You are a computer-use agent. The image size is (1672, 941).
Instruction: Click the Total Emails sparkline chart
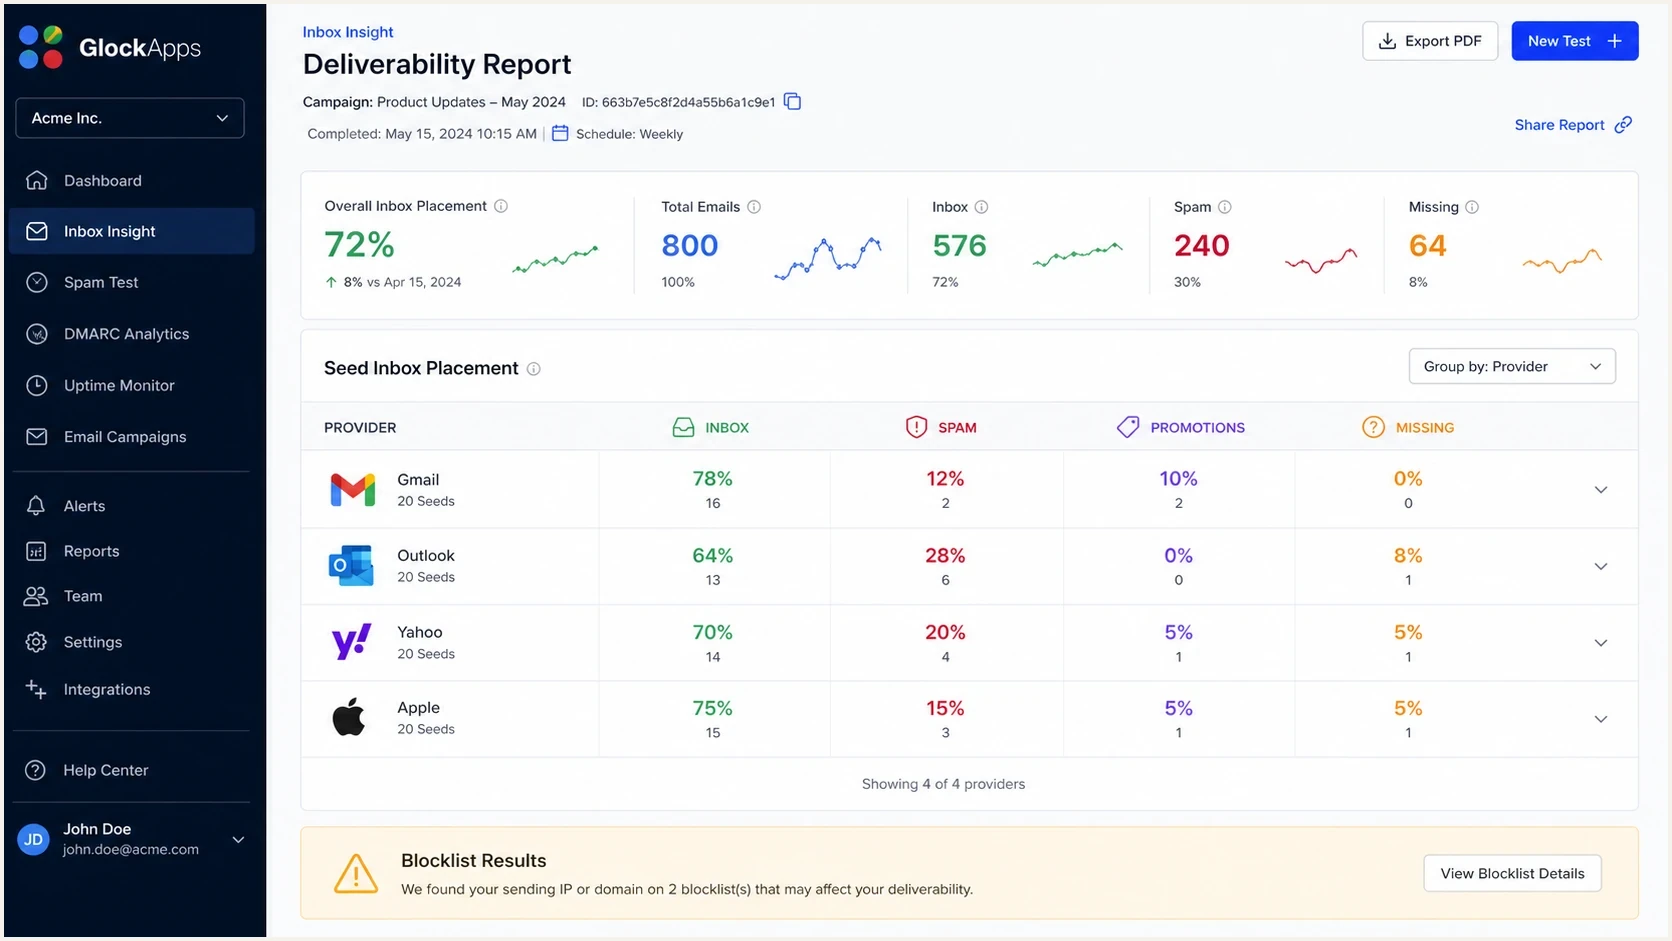click(828, 258)
